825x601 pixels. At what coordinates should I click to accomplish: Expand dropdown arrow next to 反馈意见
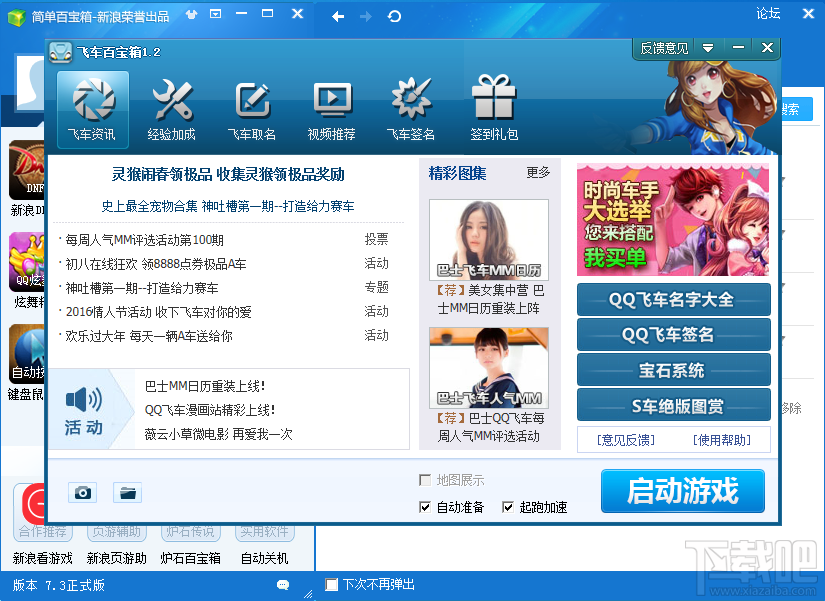[708, 48]
